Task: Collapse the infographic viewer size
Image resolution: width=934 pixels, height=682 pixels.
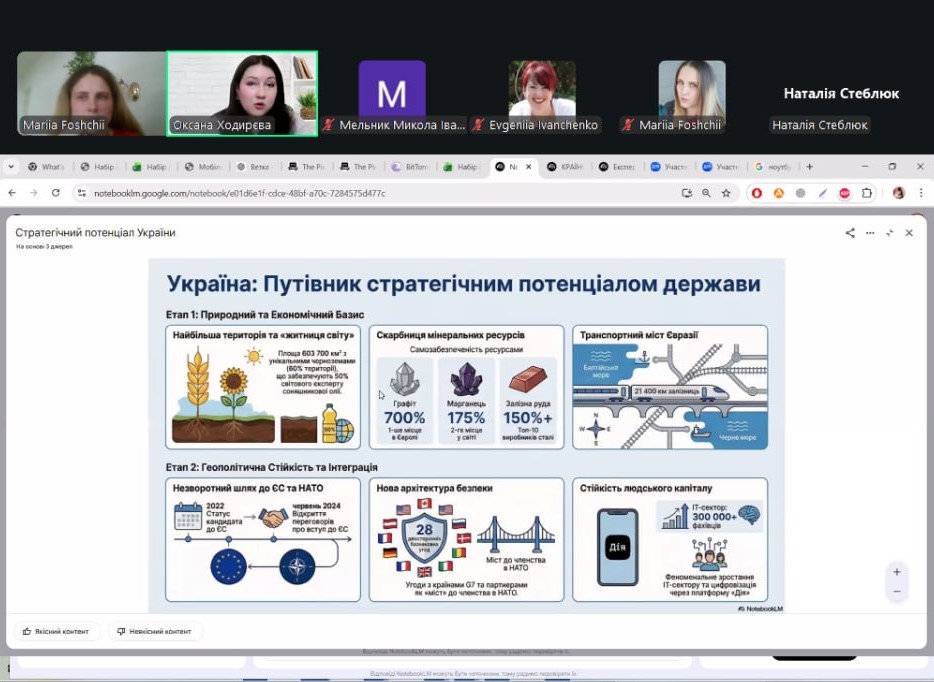Action: tap(890, 233)
